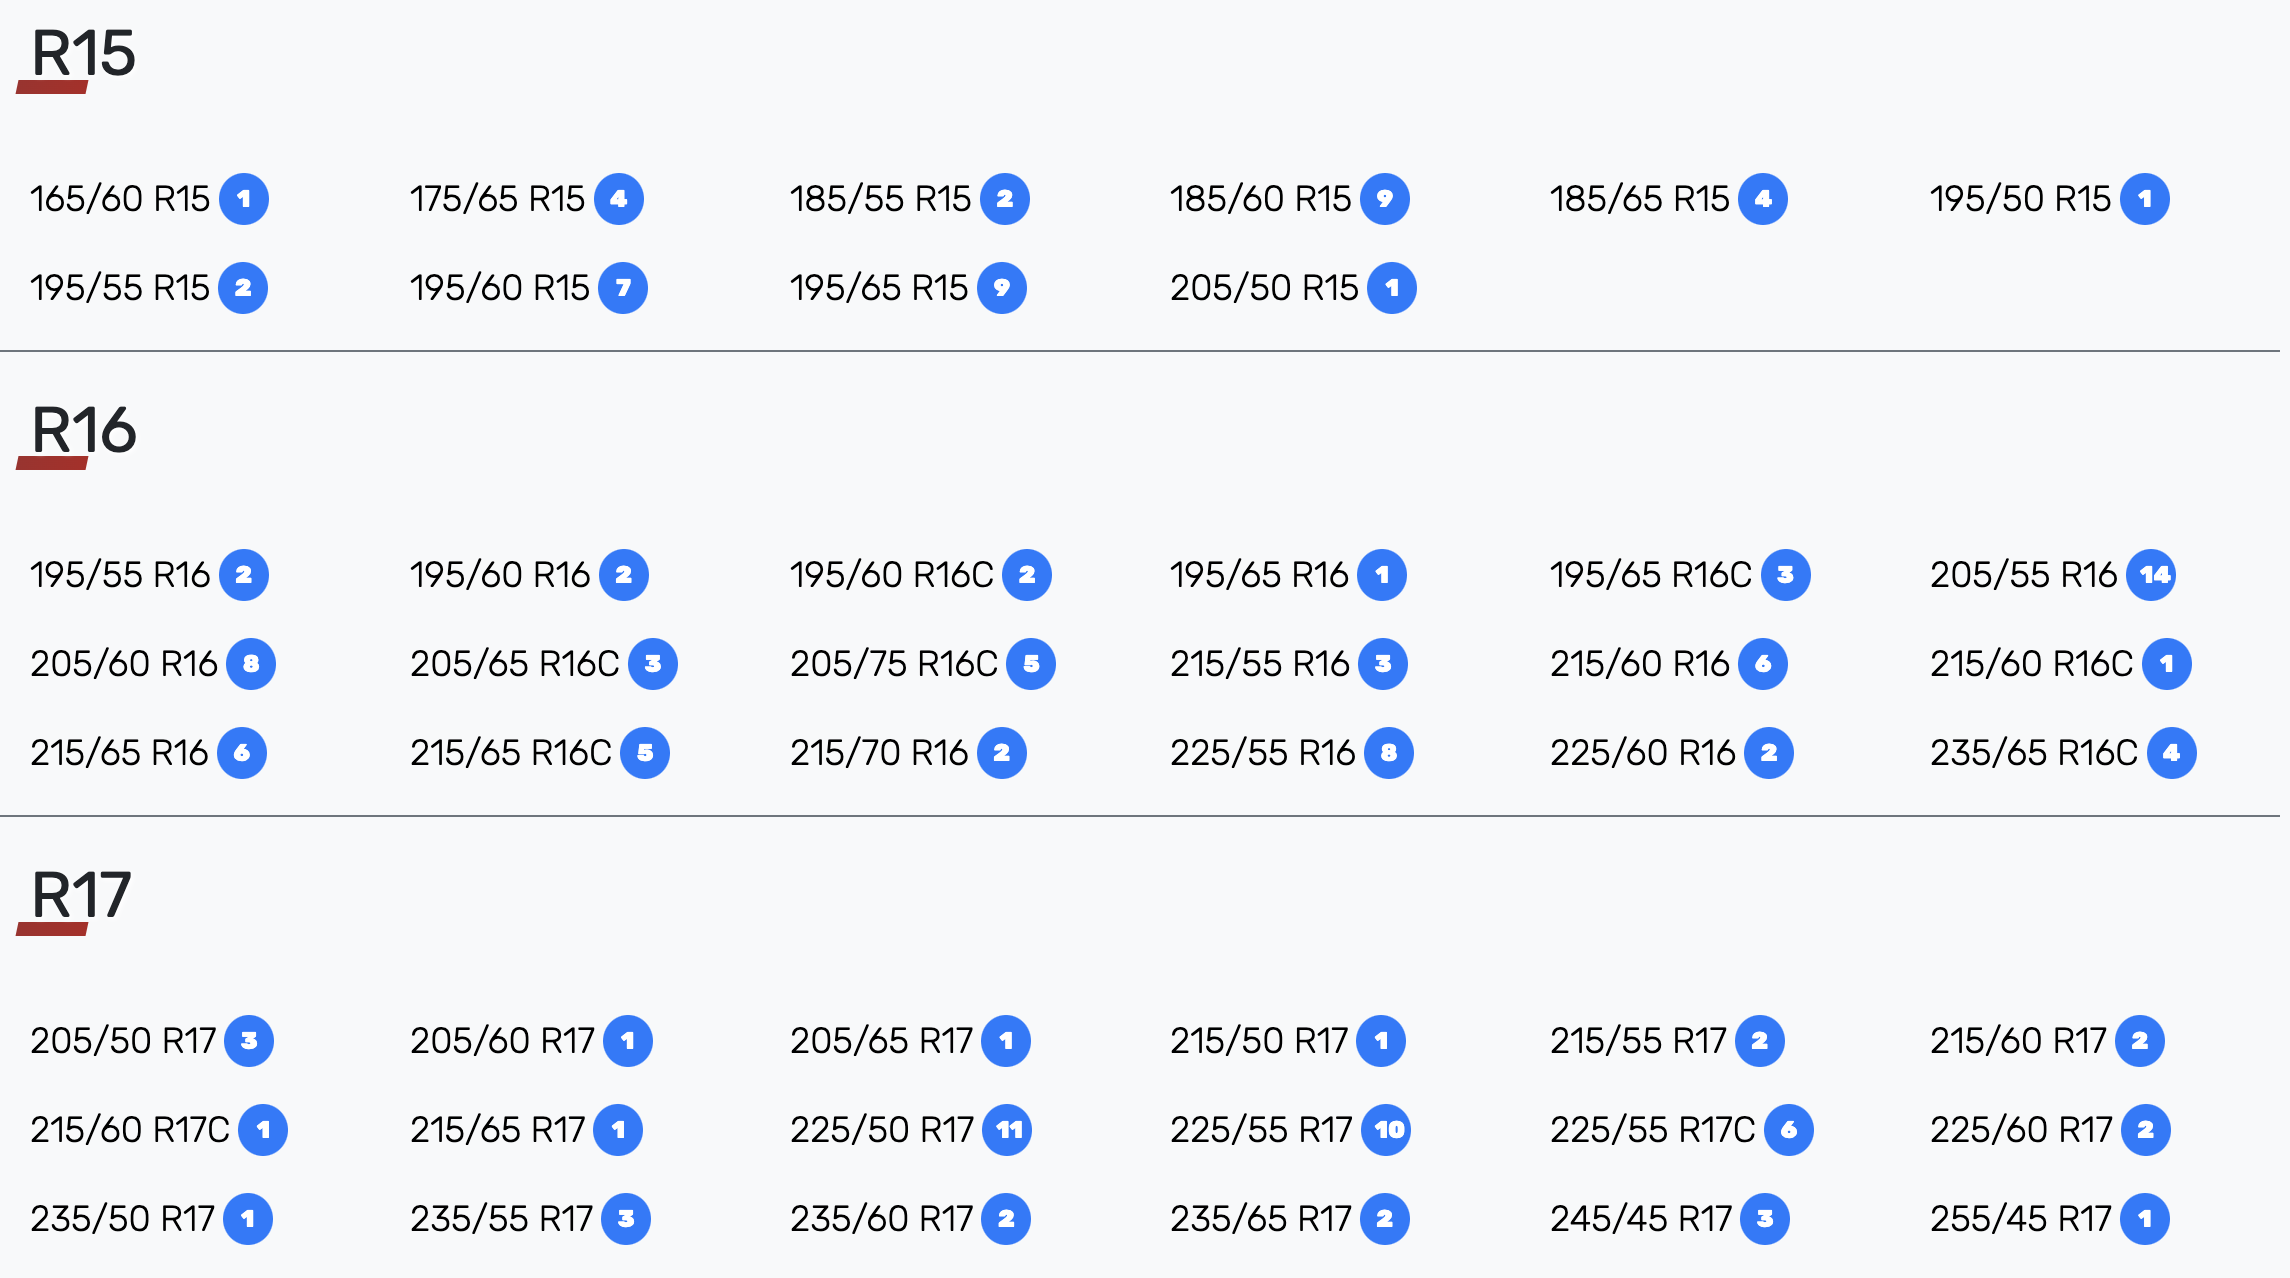
Task: Open the 225/55 R17C tire size
Action: click(x=1652, y=1130)
